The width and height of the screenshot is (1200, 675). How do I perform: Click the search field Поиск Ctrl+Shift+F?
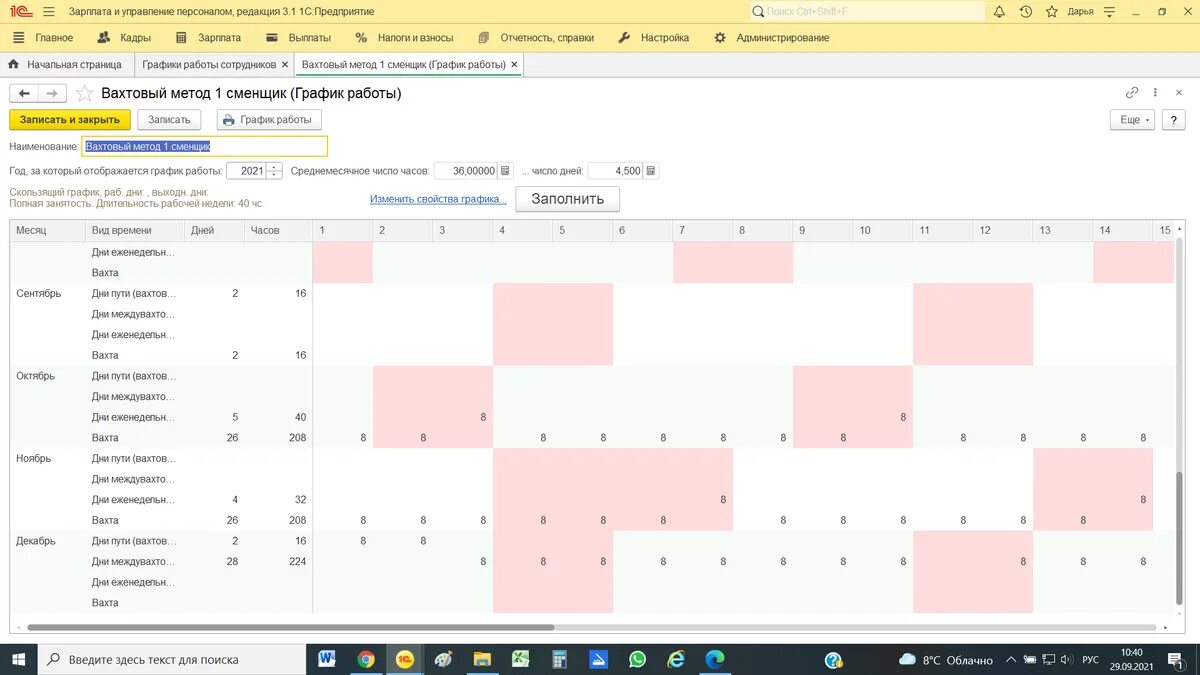pyautogui.click(x=867, y=11)
